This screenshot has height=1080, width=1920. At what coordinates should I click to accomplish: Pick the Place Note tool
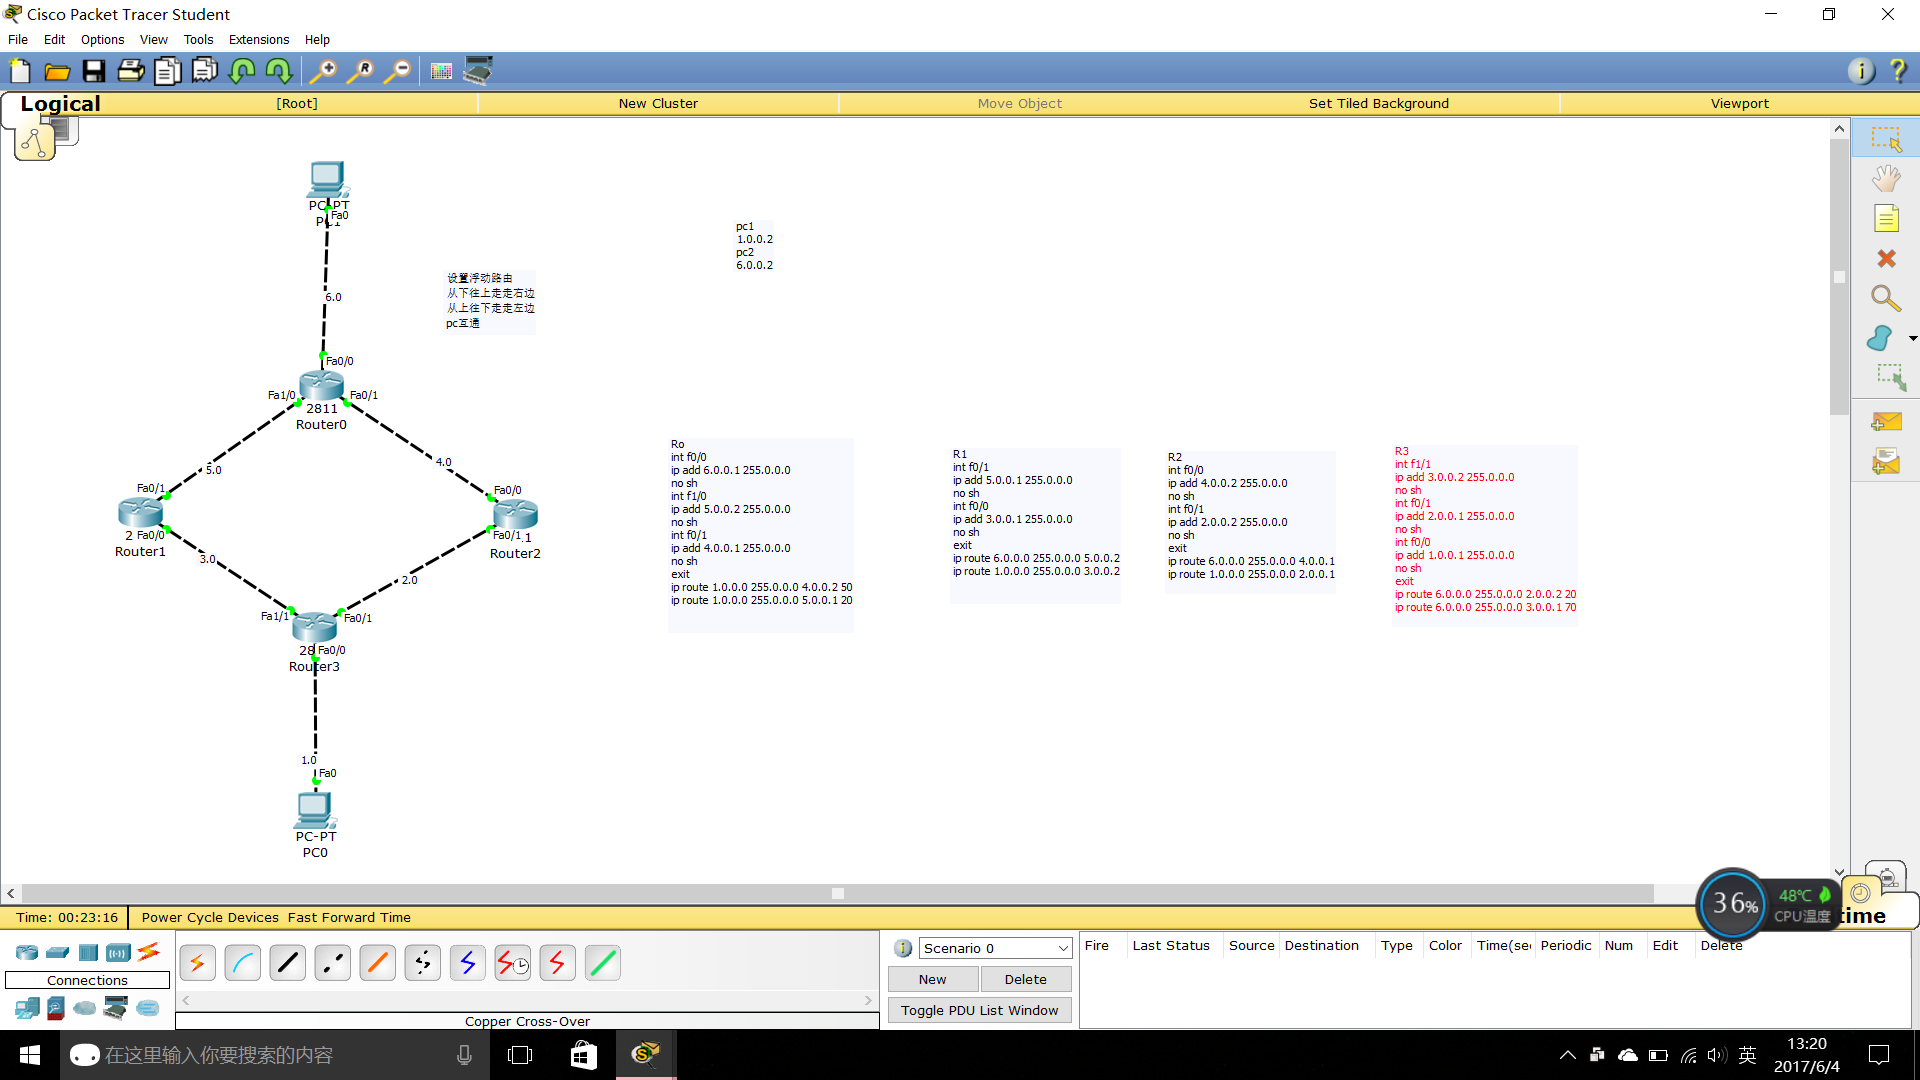(1886, 219)
